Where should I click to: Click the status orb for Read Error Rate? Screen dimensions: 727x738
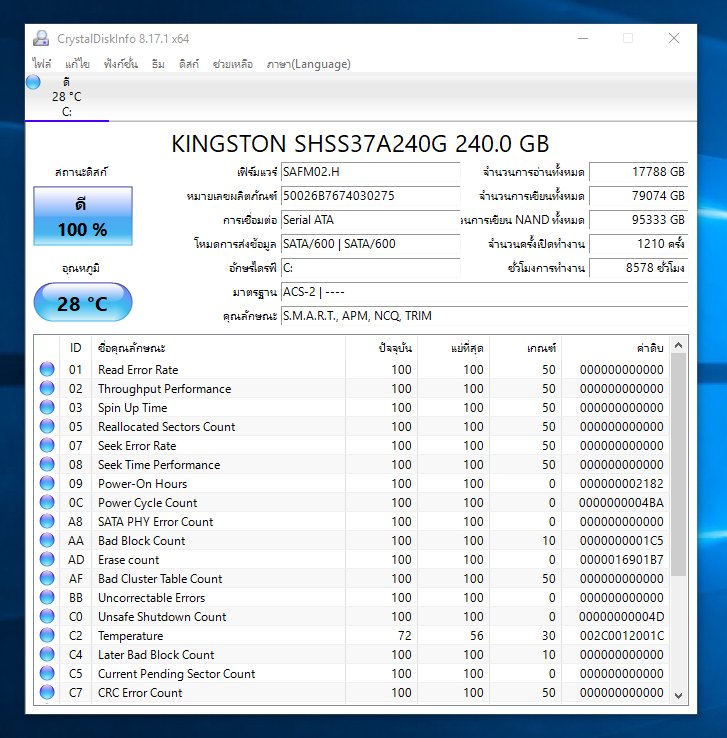(47, 370)
